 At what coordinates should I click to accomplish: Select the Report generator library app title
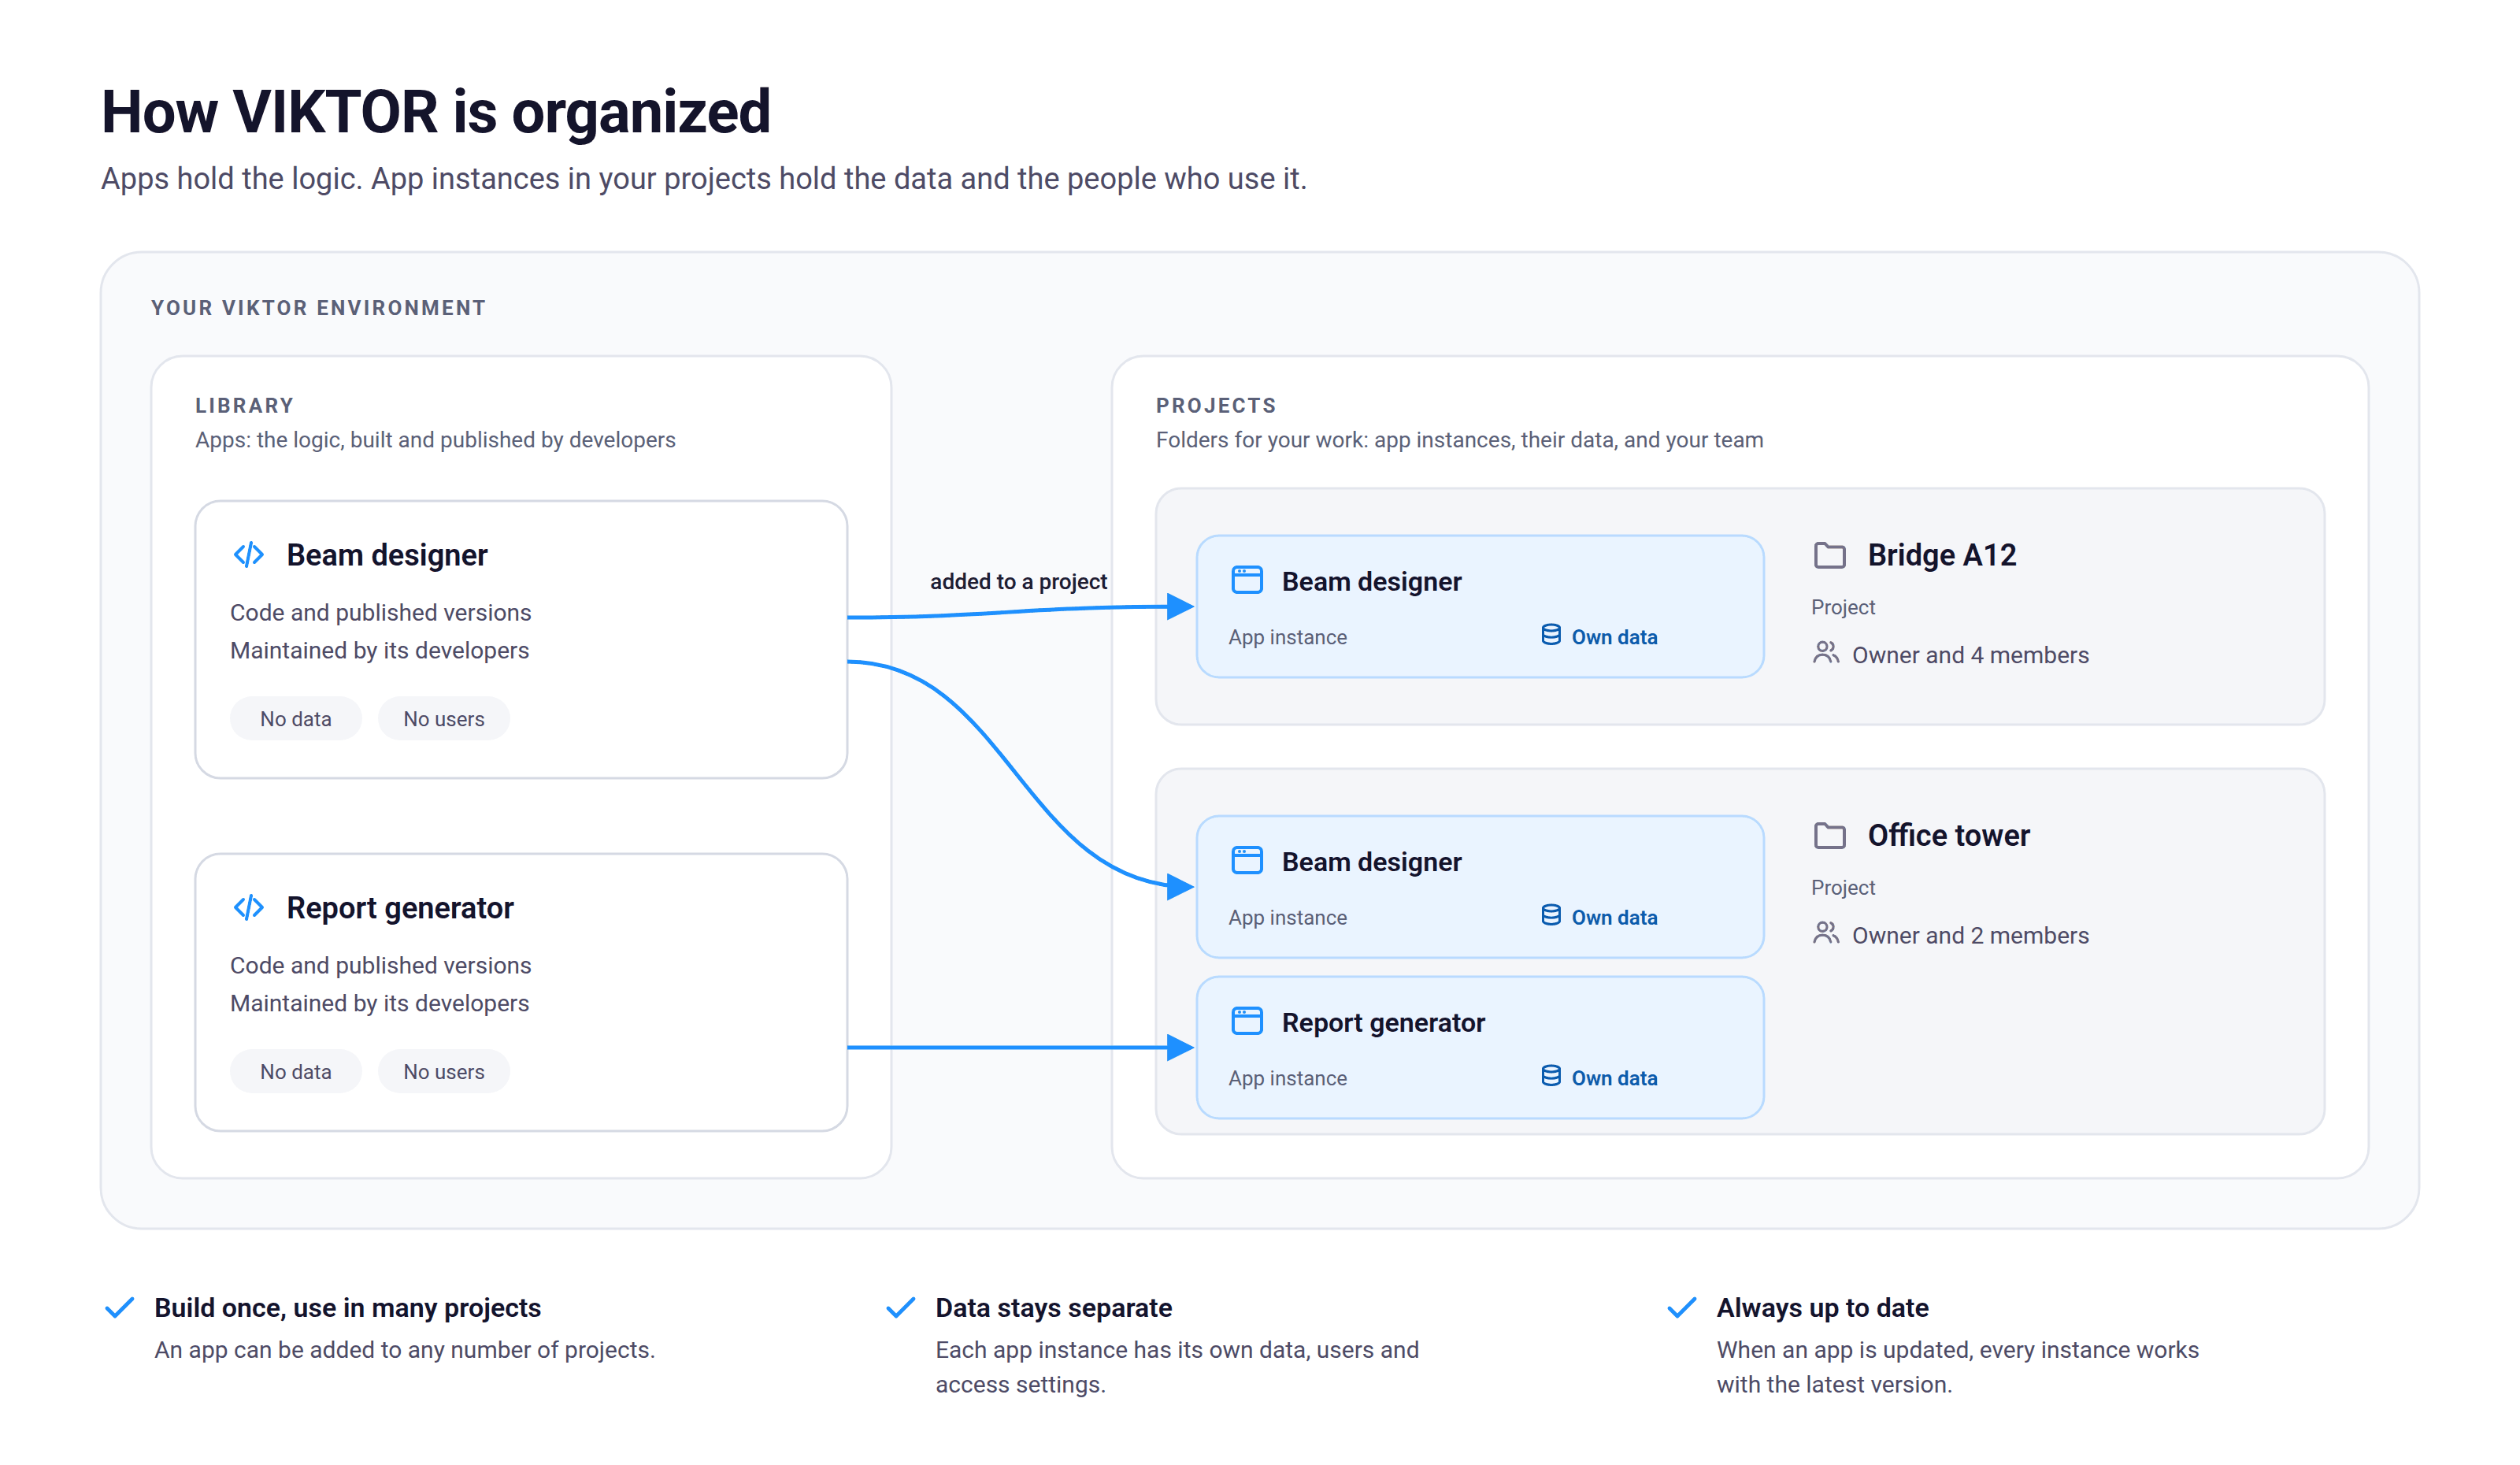(x=400, y=909)
